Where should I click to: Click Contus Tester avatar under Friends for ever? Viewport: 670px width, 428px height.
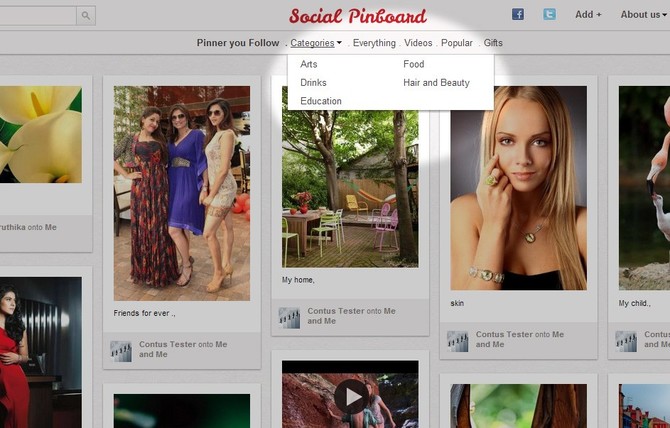121,352
